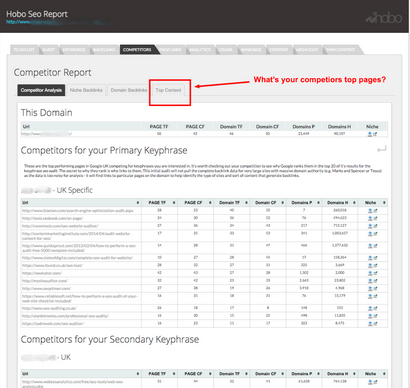
Task: Click the blue niche icon in the This Domain row
Action: click(x=370, y=134)
